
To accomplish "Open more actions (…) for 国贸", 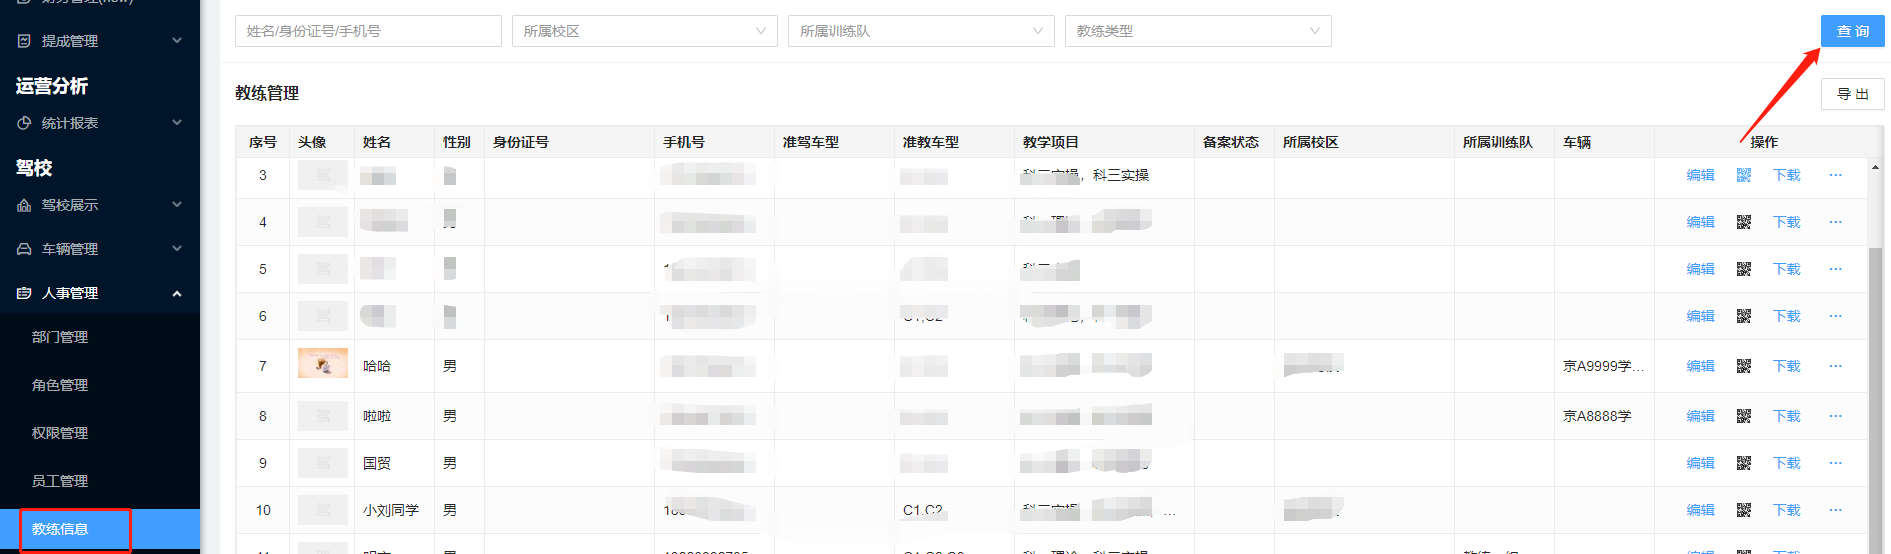I will [x=1835, y=463].
